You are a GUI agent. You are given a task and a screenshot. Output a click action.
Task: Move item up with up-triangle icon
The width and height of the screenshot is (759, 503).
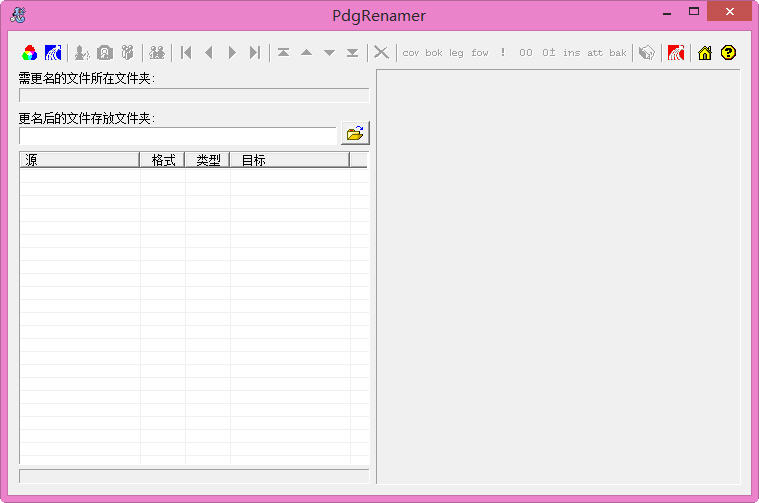[306, 53]
